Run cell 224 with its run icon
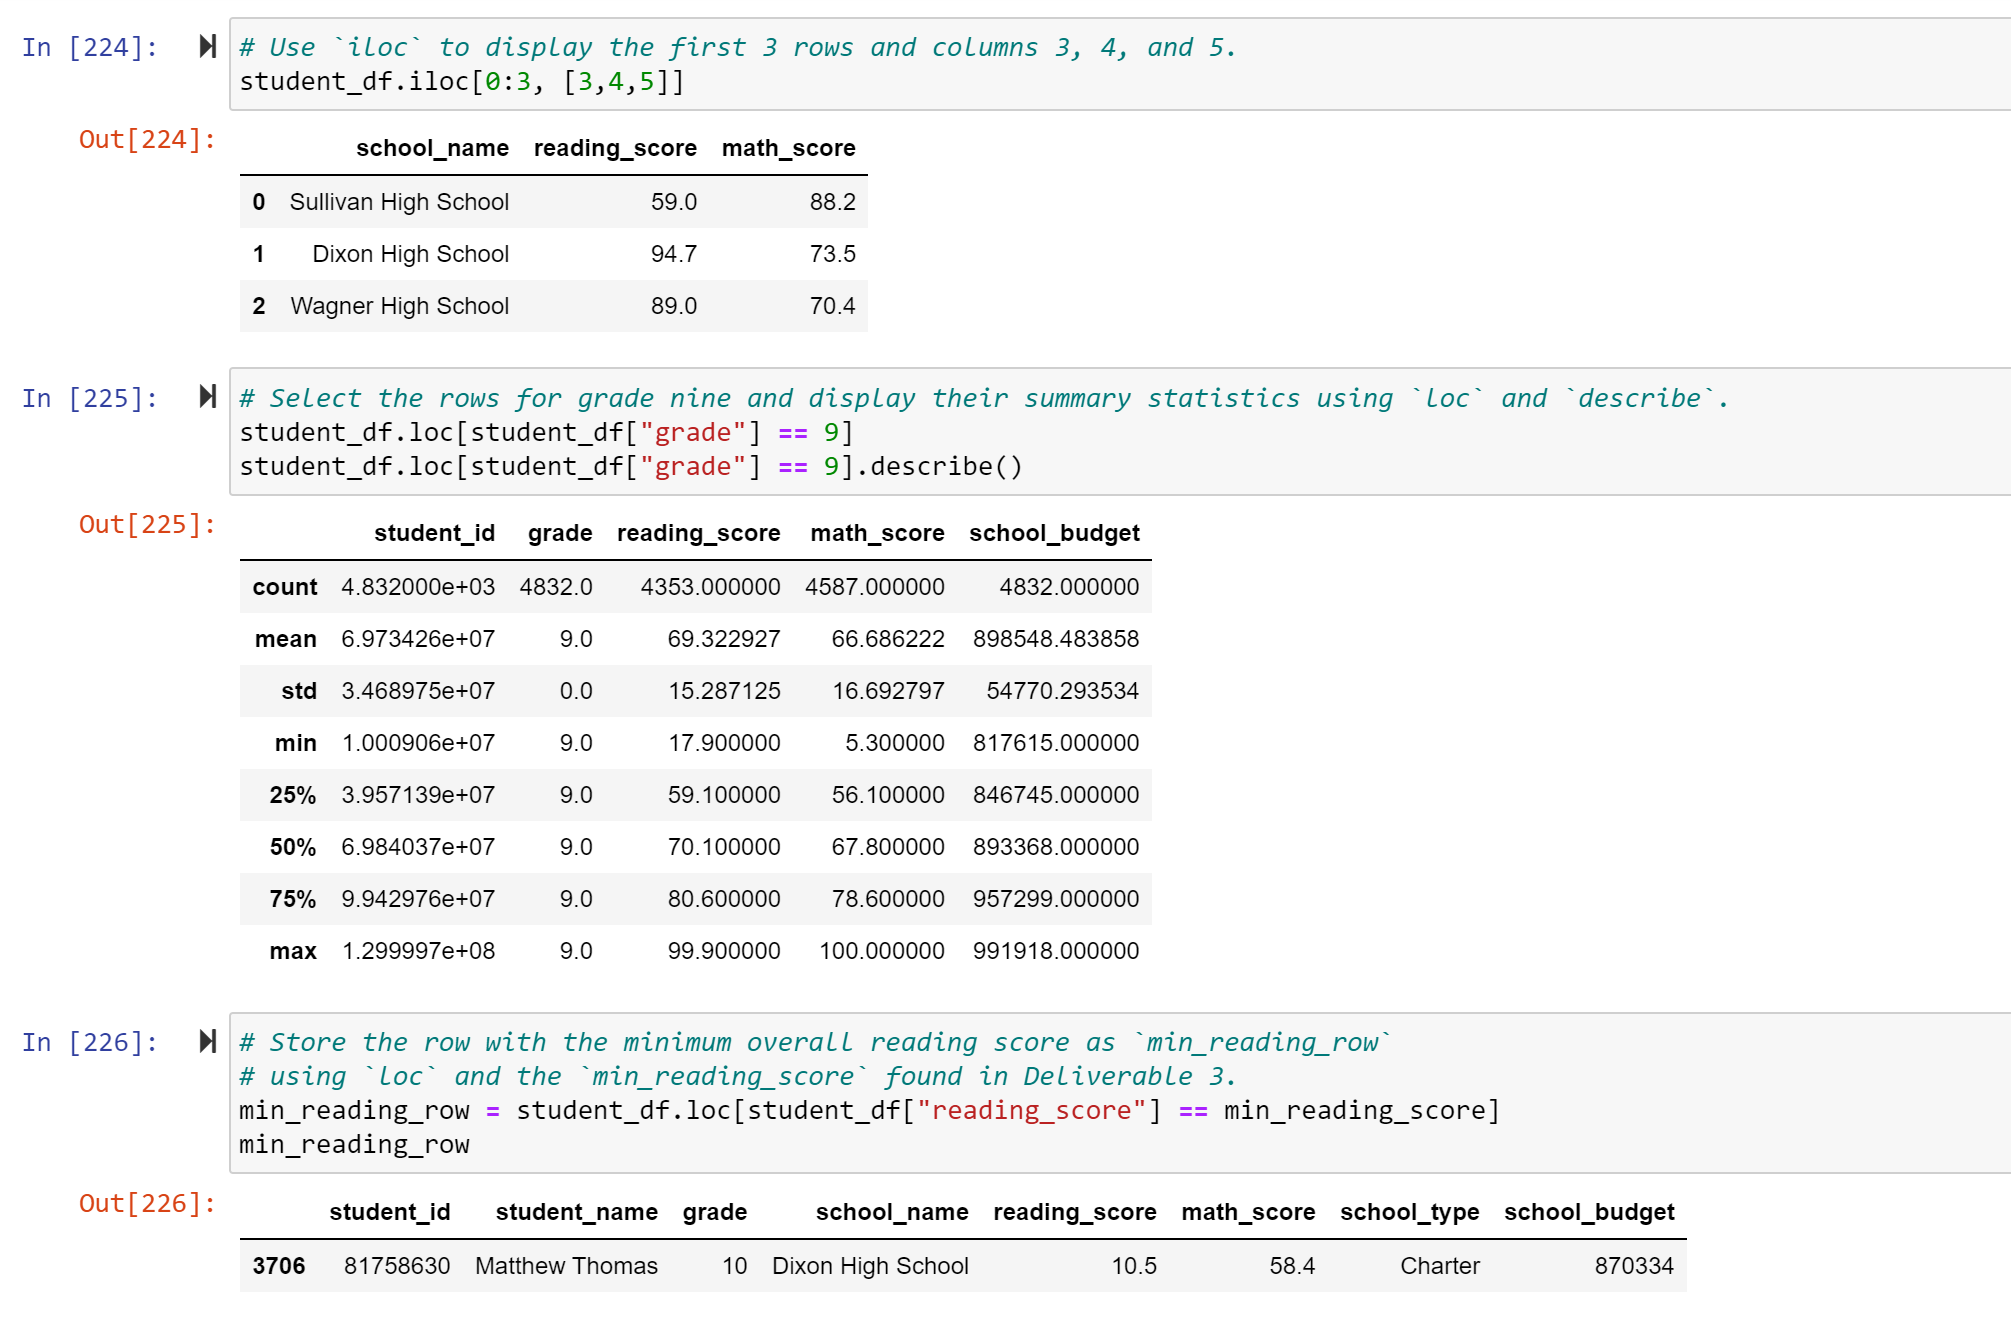Image resolution: width=2011 pixels, height=1320 pixels. pos(208,46)
